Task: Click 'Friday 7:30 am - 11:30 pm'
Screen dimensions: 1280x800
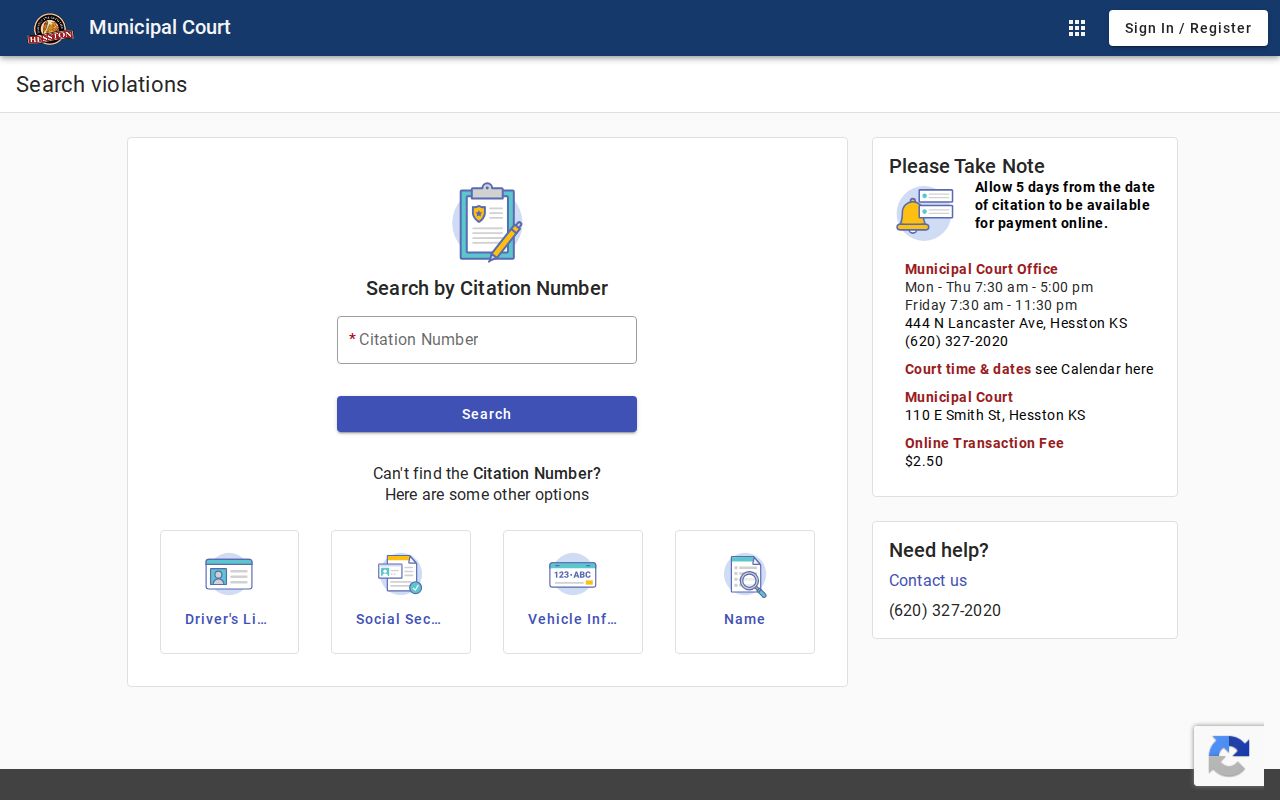Action: tap(991, 305)
